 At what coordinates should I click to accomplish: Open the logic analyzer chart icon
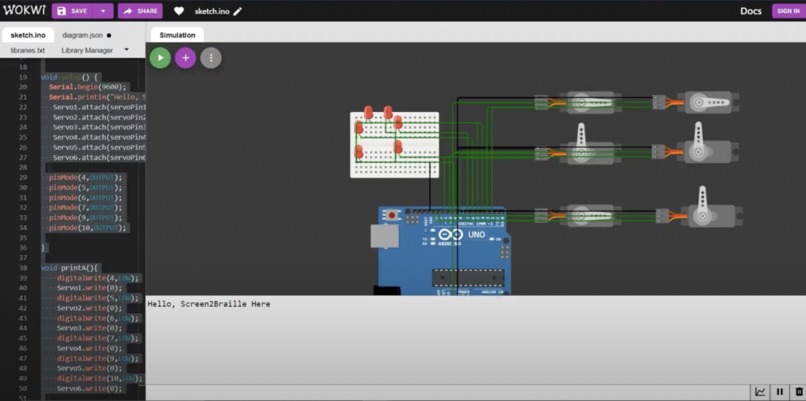coord(760,392)
